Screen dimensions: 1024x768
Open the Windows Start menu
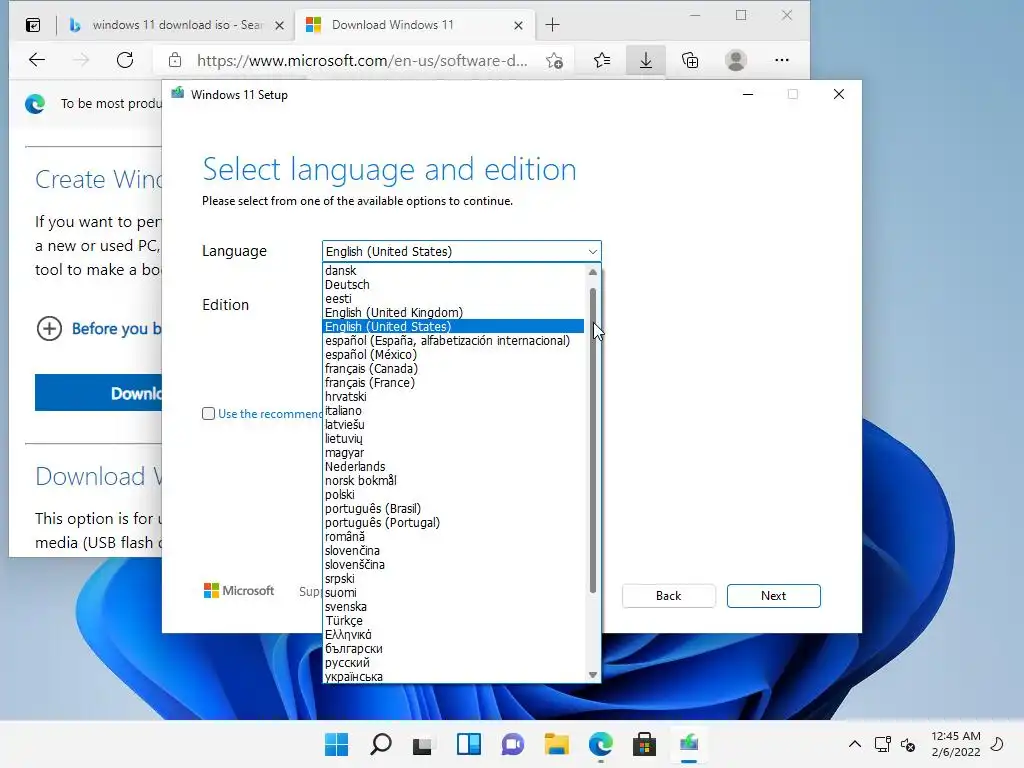[x=337, y=744]
